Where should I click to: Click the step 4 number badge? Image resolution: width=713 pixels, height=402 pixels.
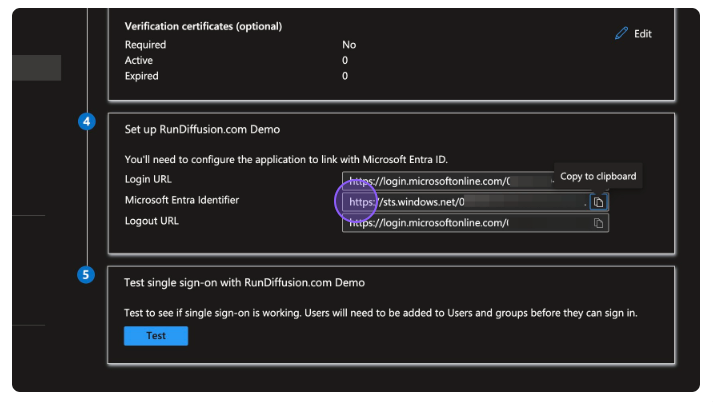(87, 123)
